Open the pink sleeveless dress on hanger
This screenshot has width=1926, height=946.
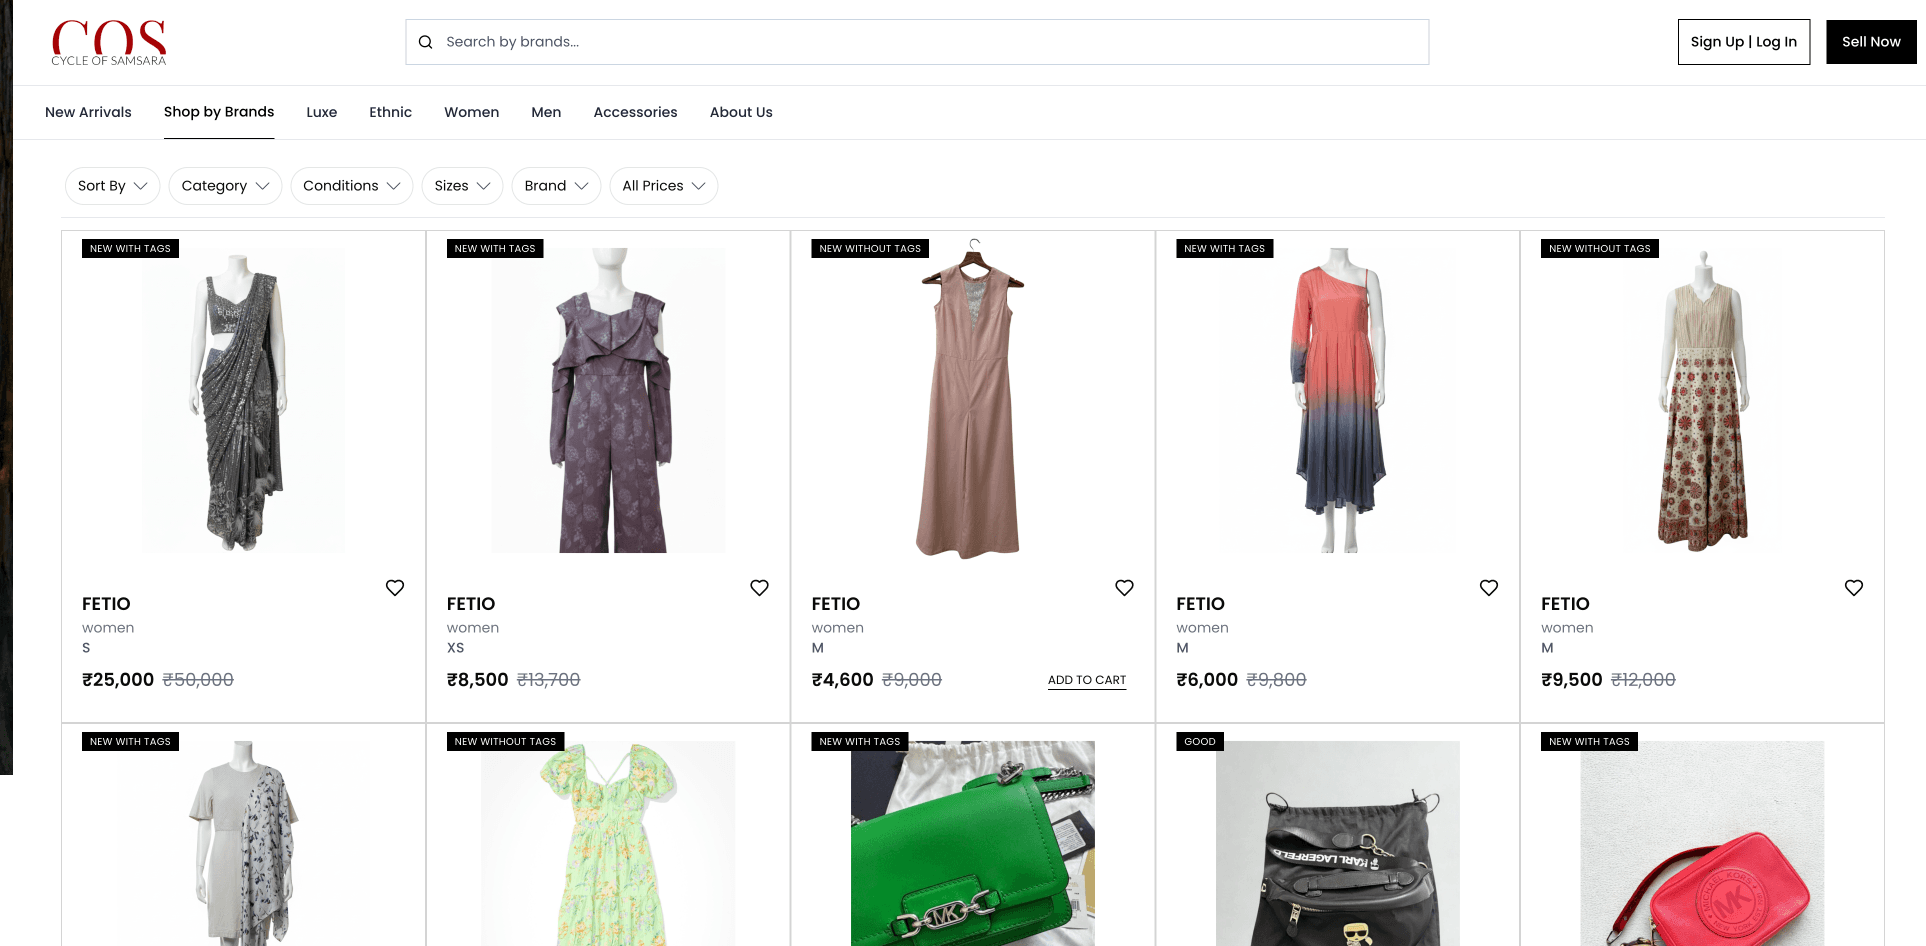[973, 400]
